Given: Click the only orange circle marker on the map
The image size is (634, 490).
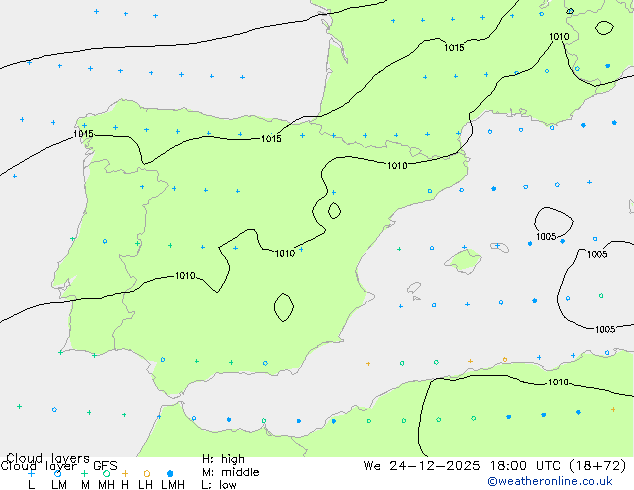Looking at the screenshot, I should pyautogui.click(x=505, y=359).
